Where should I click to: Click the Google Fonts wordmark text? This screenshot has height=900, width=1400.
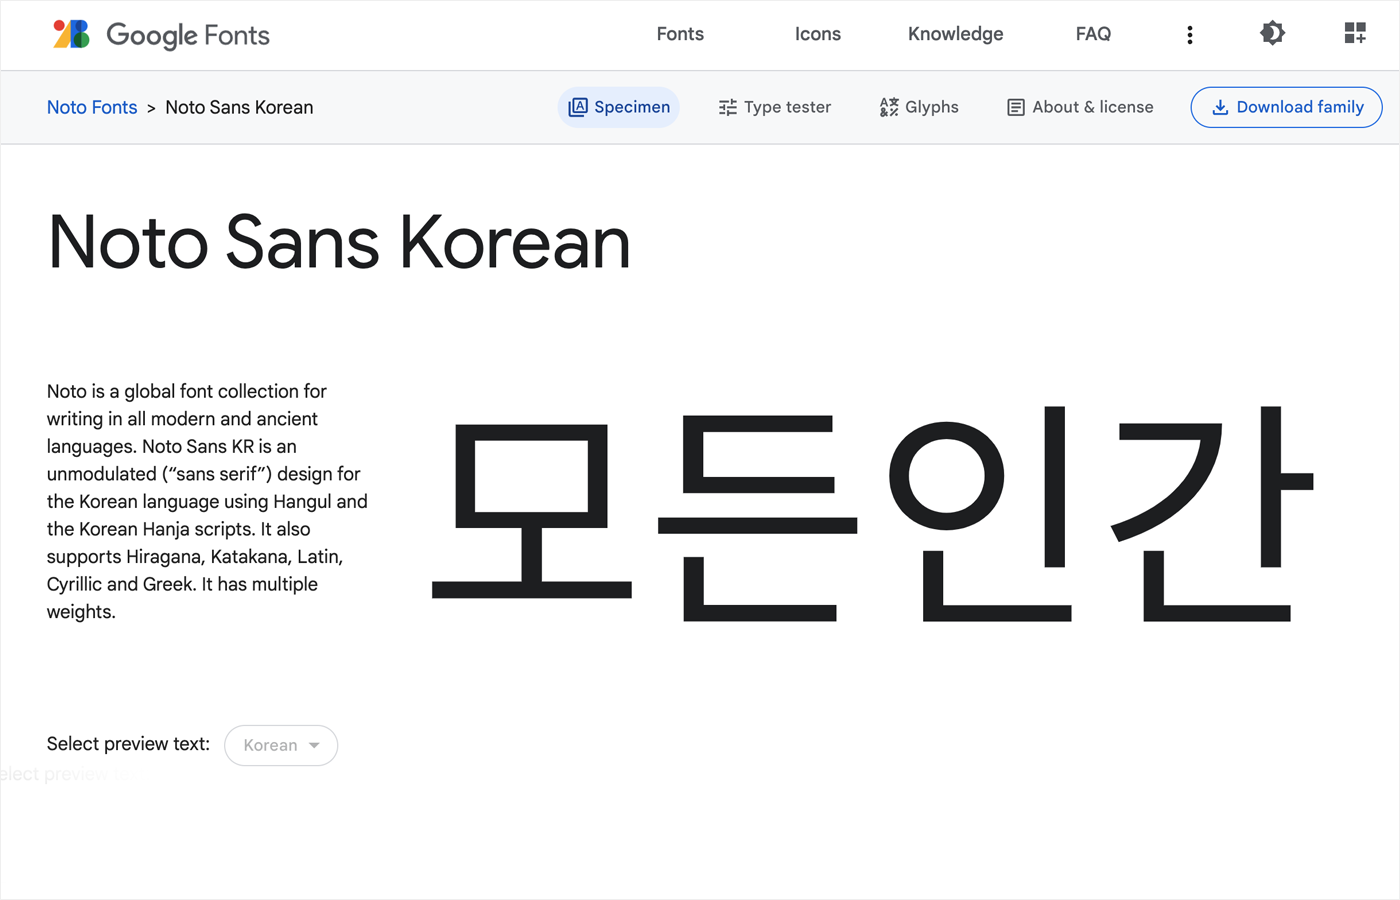(x=188, y=35)
